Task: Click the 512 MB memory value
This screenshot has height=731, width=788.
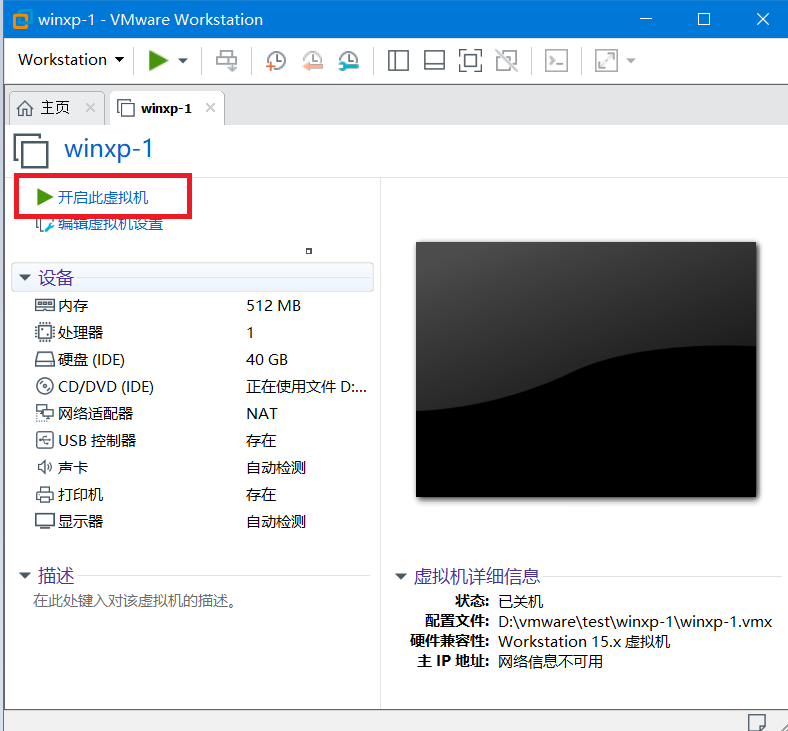Action: [x=273, y=305]
